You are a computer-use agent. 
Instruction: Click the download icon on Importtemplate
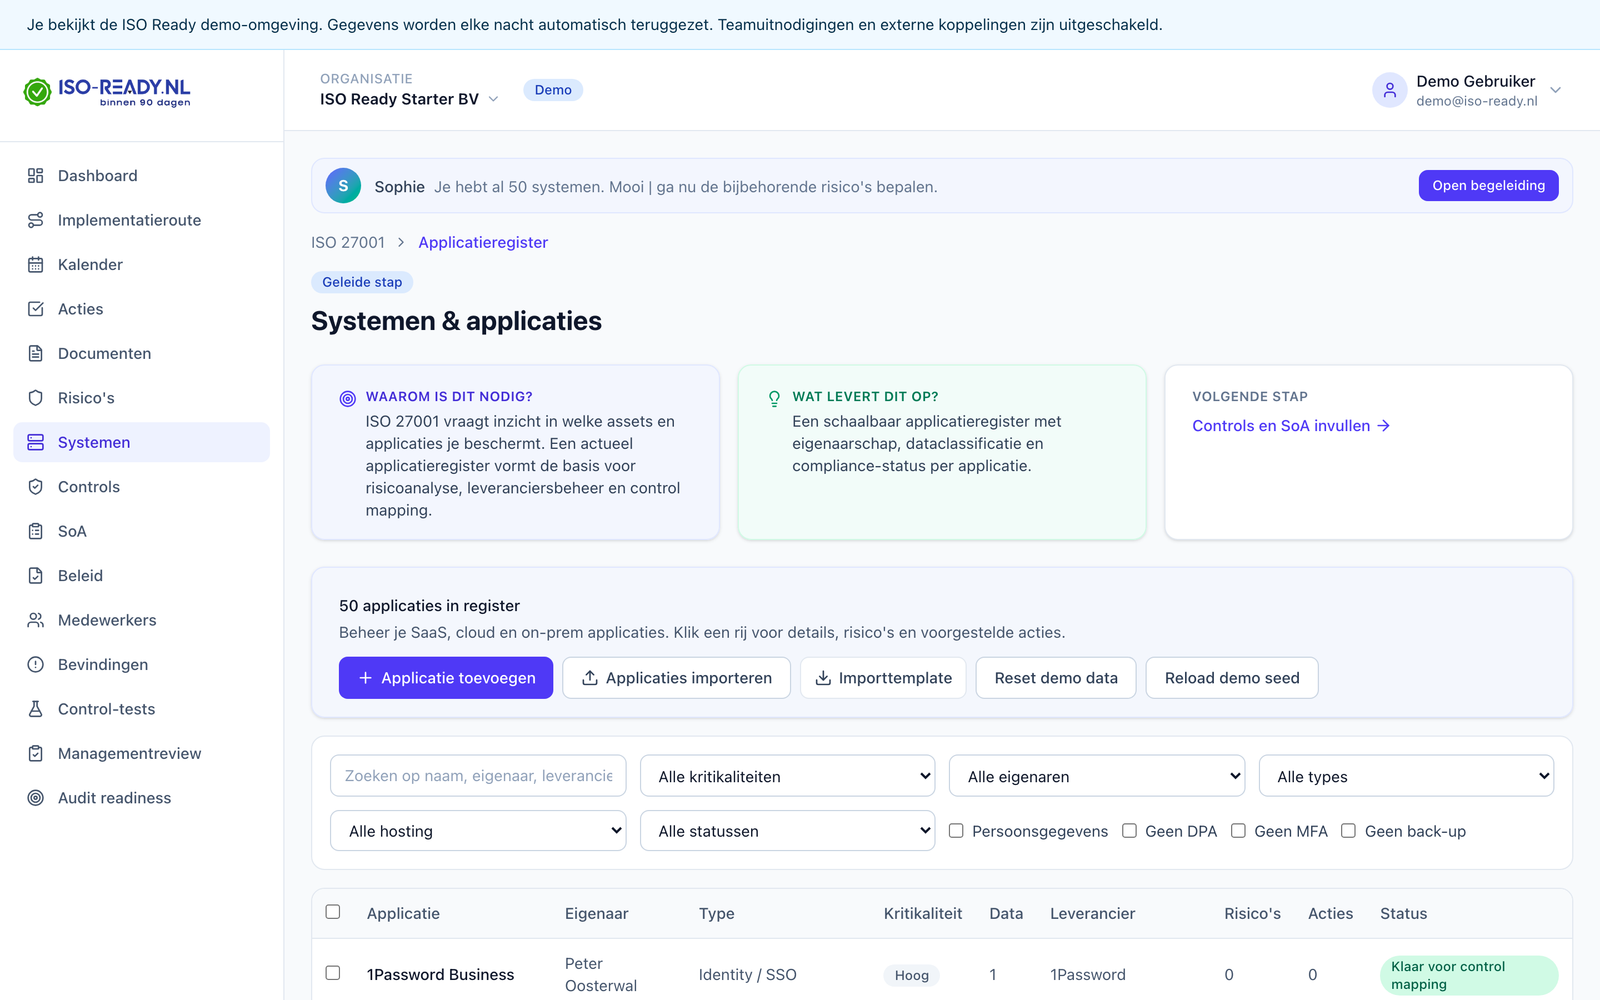click(x=823, y=678)
